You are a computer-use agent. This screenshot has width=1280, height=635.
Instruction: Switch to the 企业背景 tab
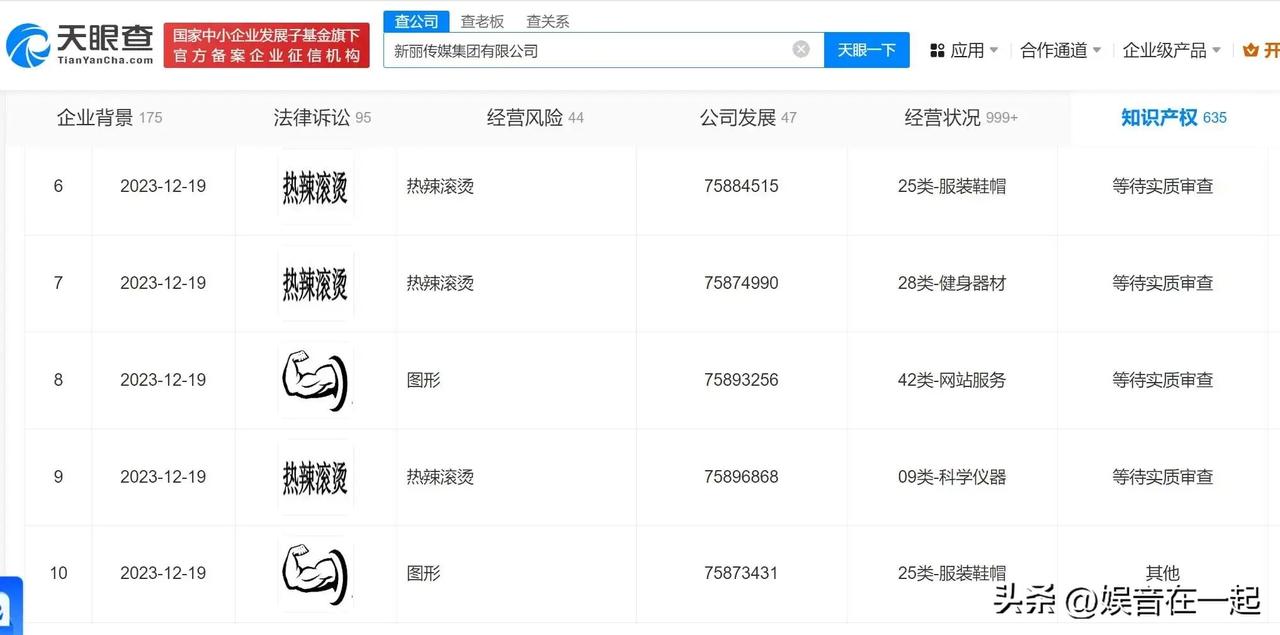109,117
